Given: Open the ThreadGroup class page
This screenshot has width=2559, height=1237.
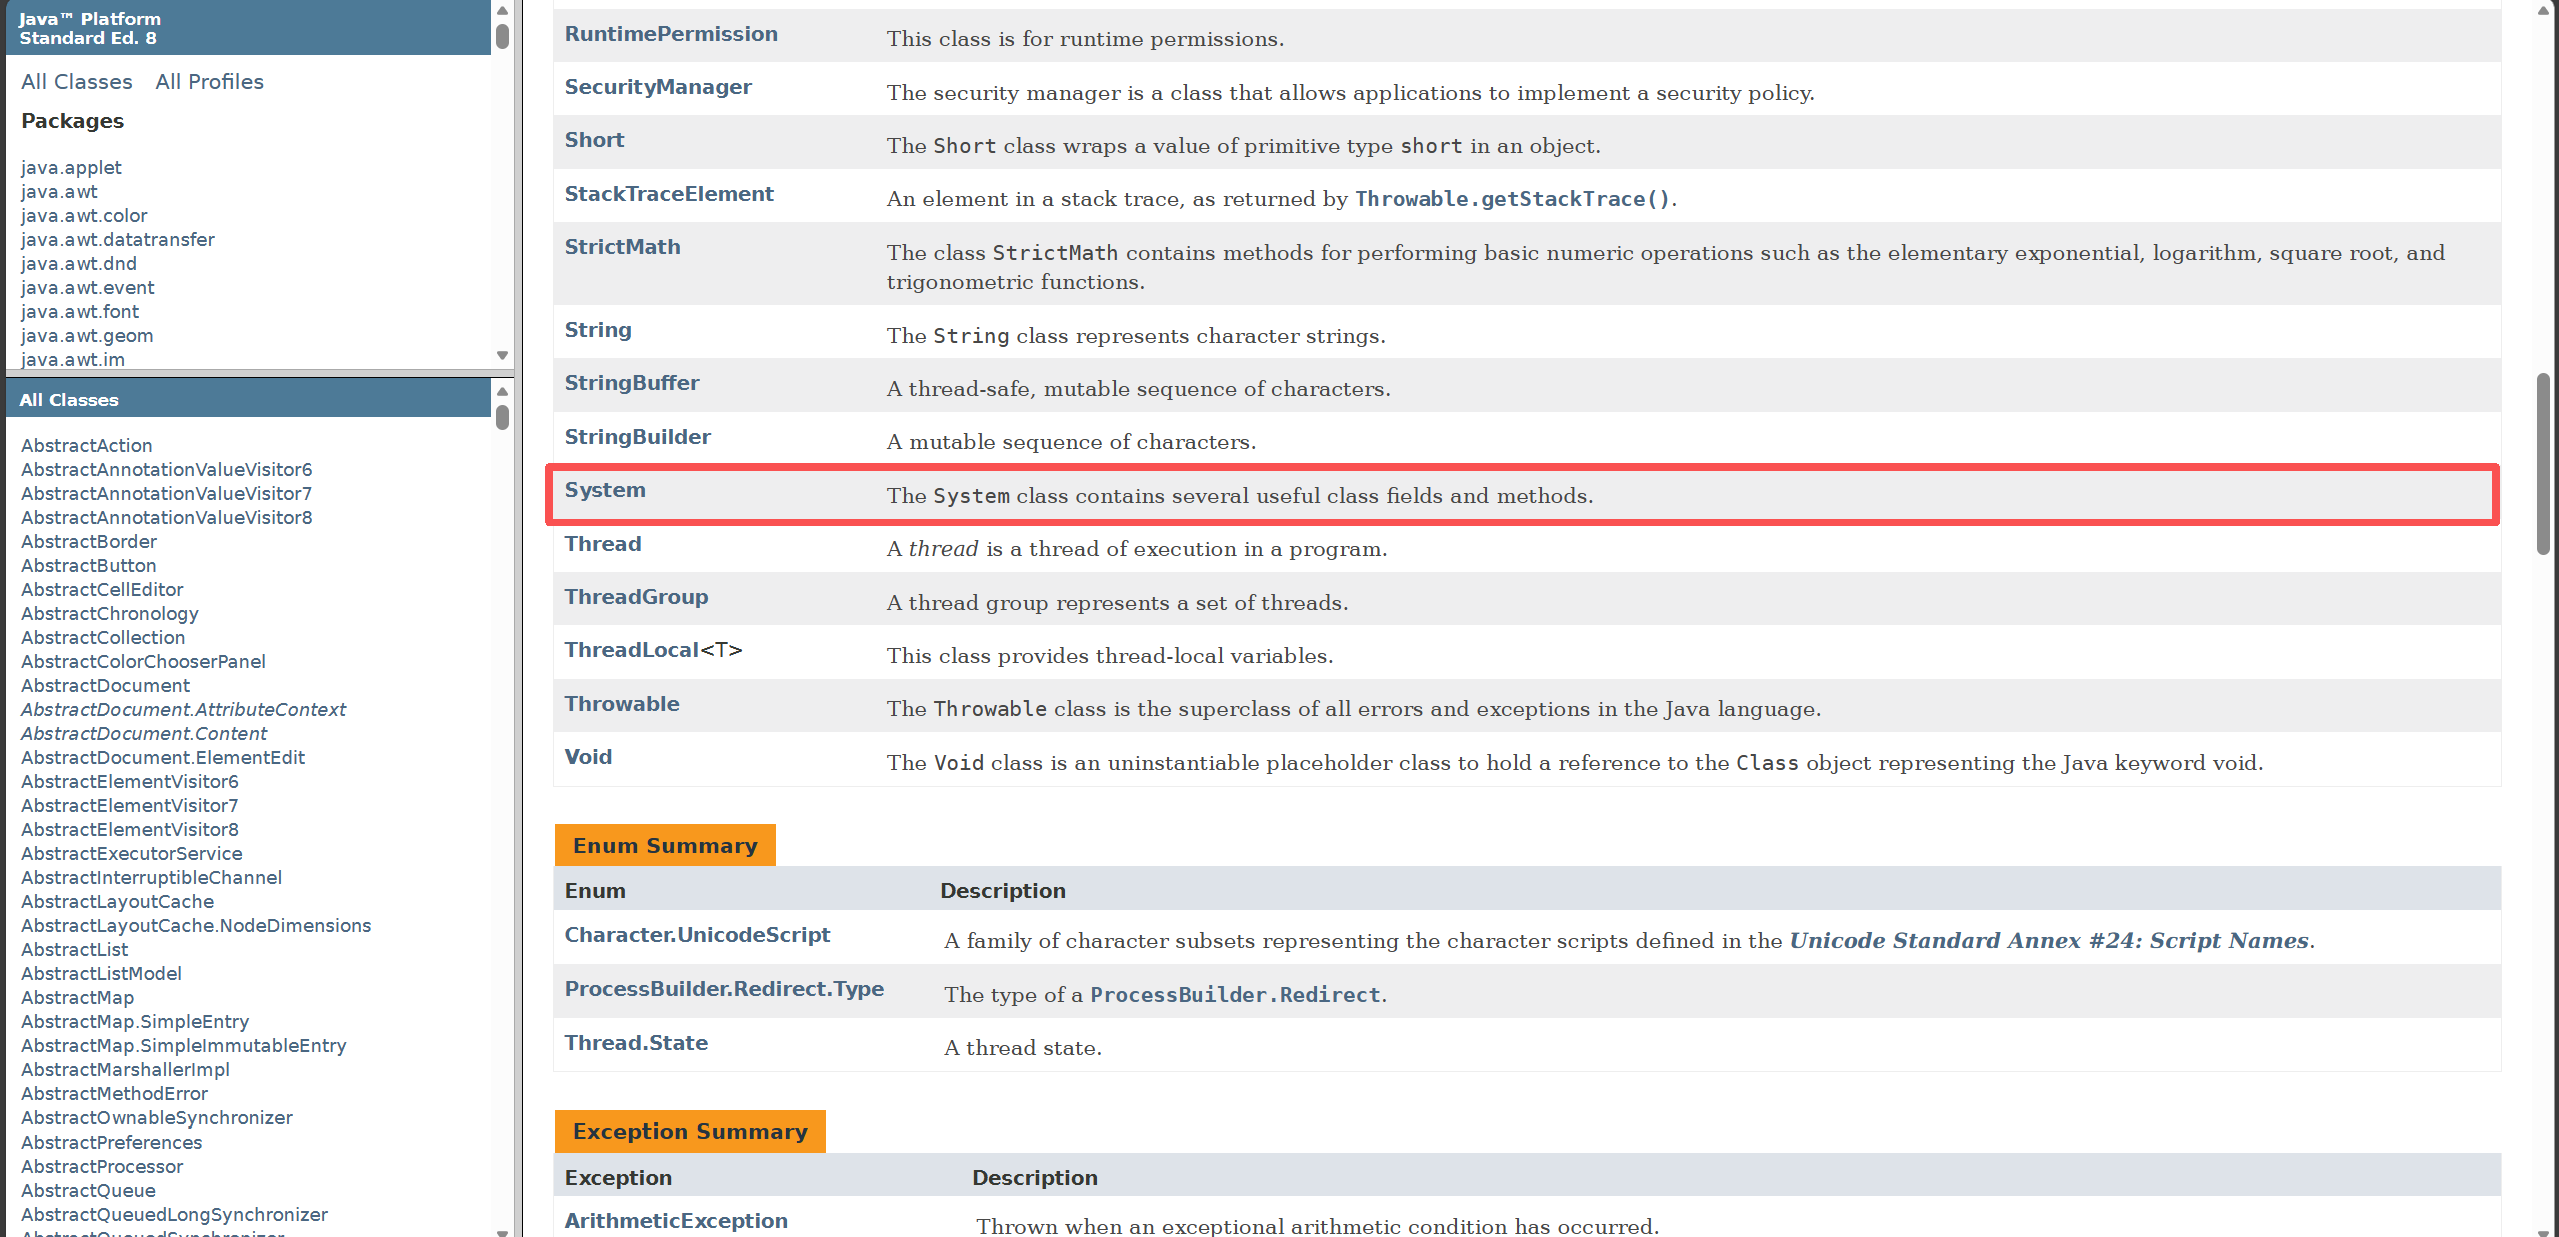Looking at the screenshot, I should (636, 597).
